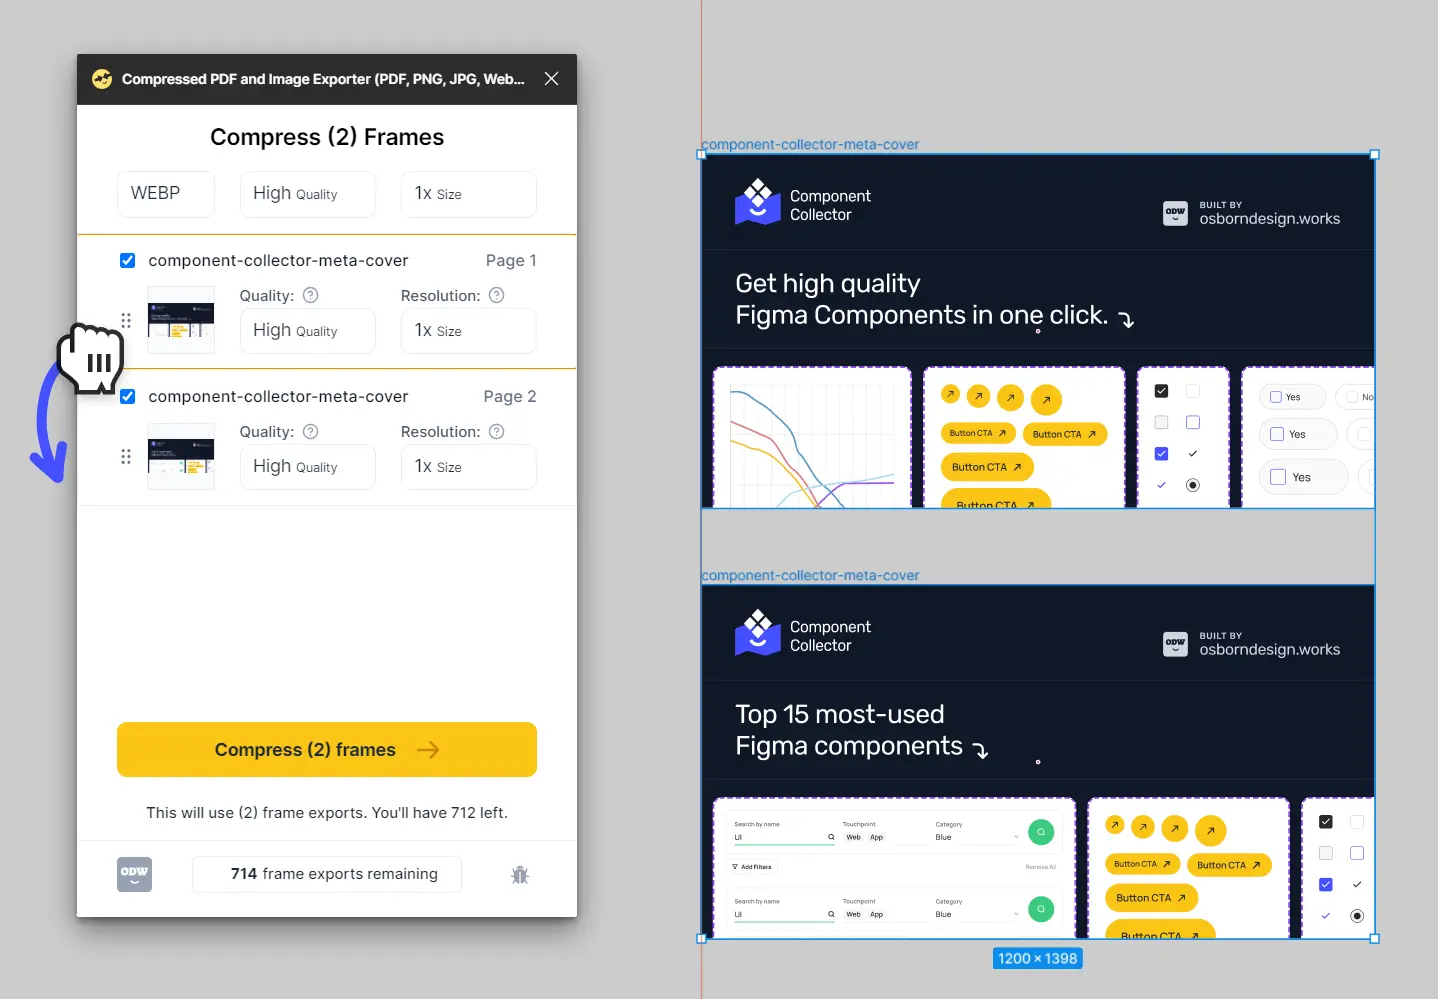Open the Resolution help icon for Page 1
Viewport: 1438px width, 999px height.
pos(497,295)
